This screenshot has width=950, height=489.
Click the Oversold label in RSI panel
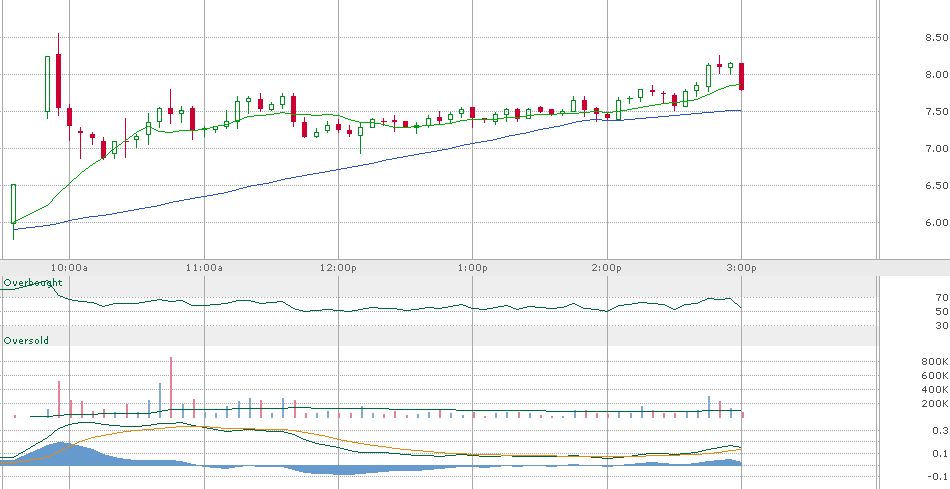26,341
